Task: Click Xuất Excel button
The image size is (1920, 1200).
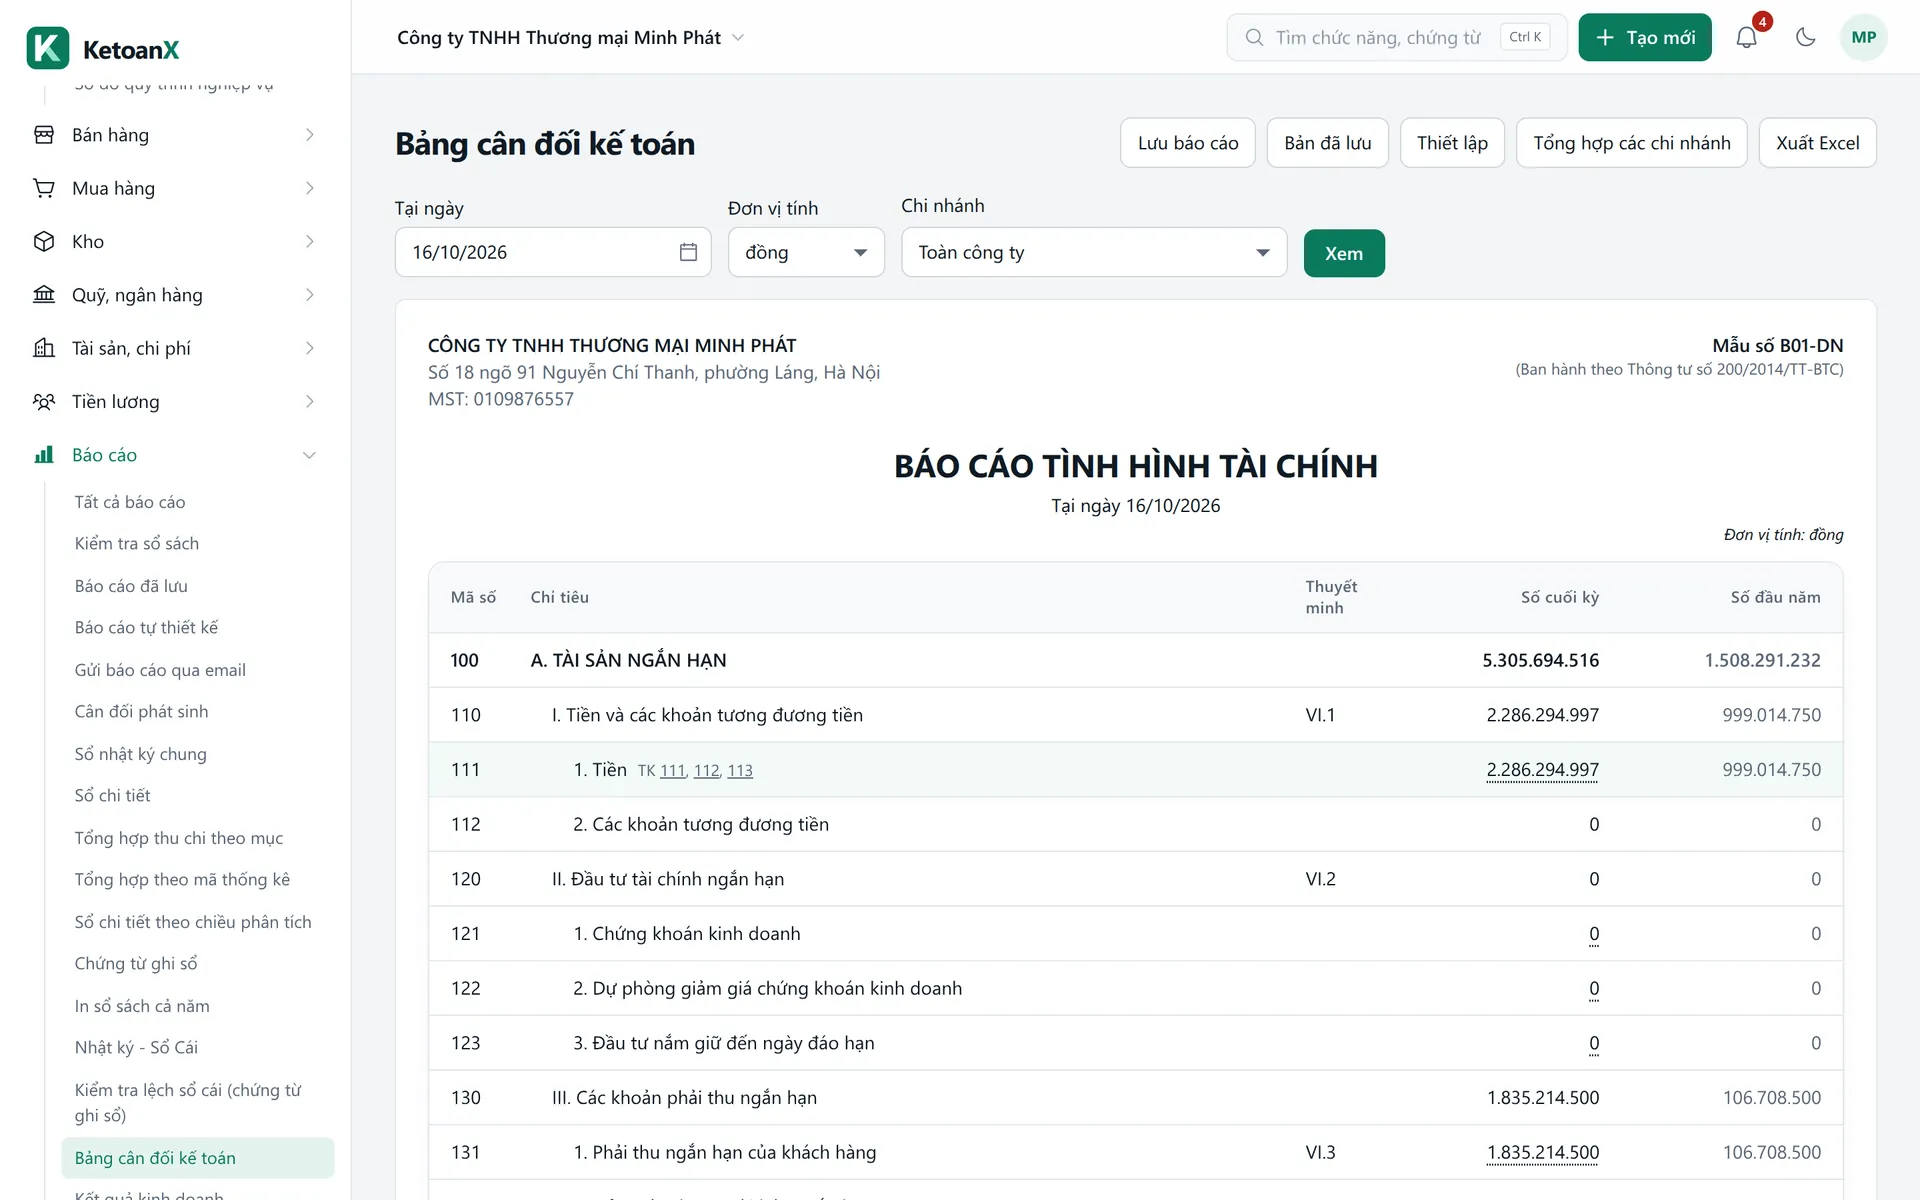Action: pyautogui.click(x=1817, y=143)
